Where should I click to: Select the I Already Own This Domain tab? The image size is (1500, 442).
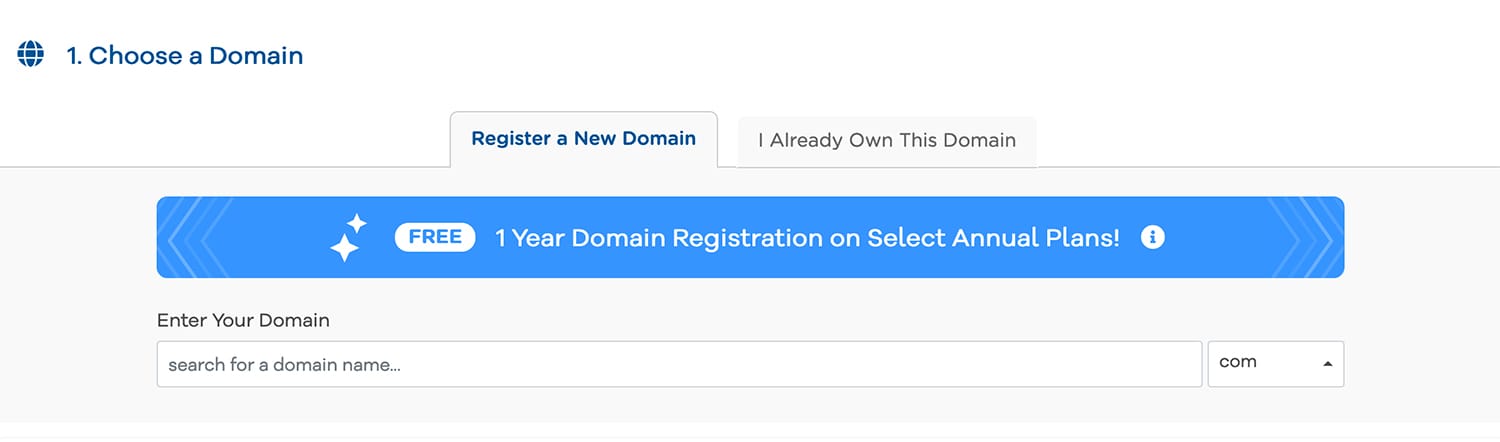coord(887,141)
